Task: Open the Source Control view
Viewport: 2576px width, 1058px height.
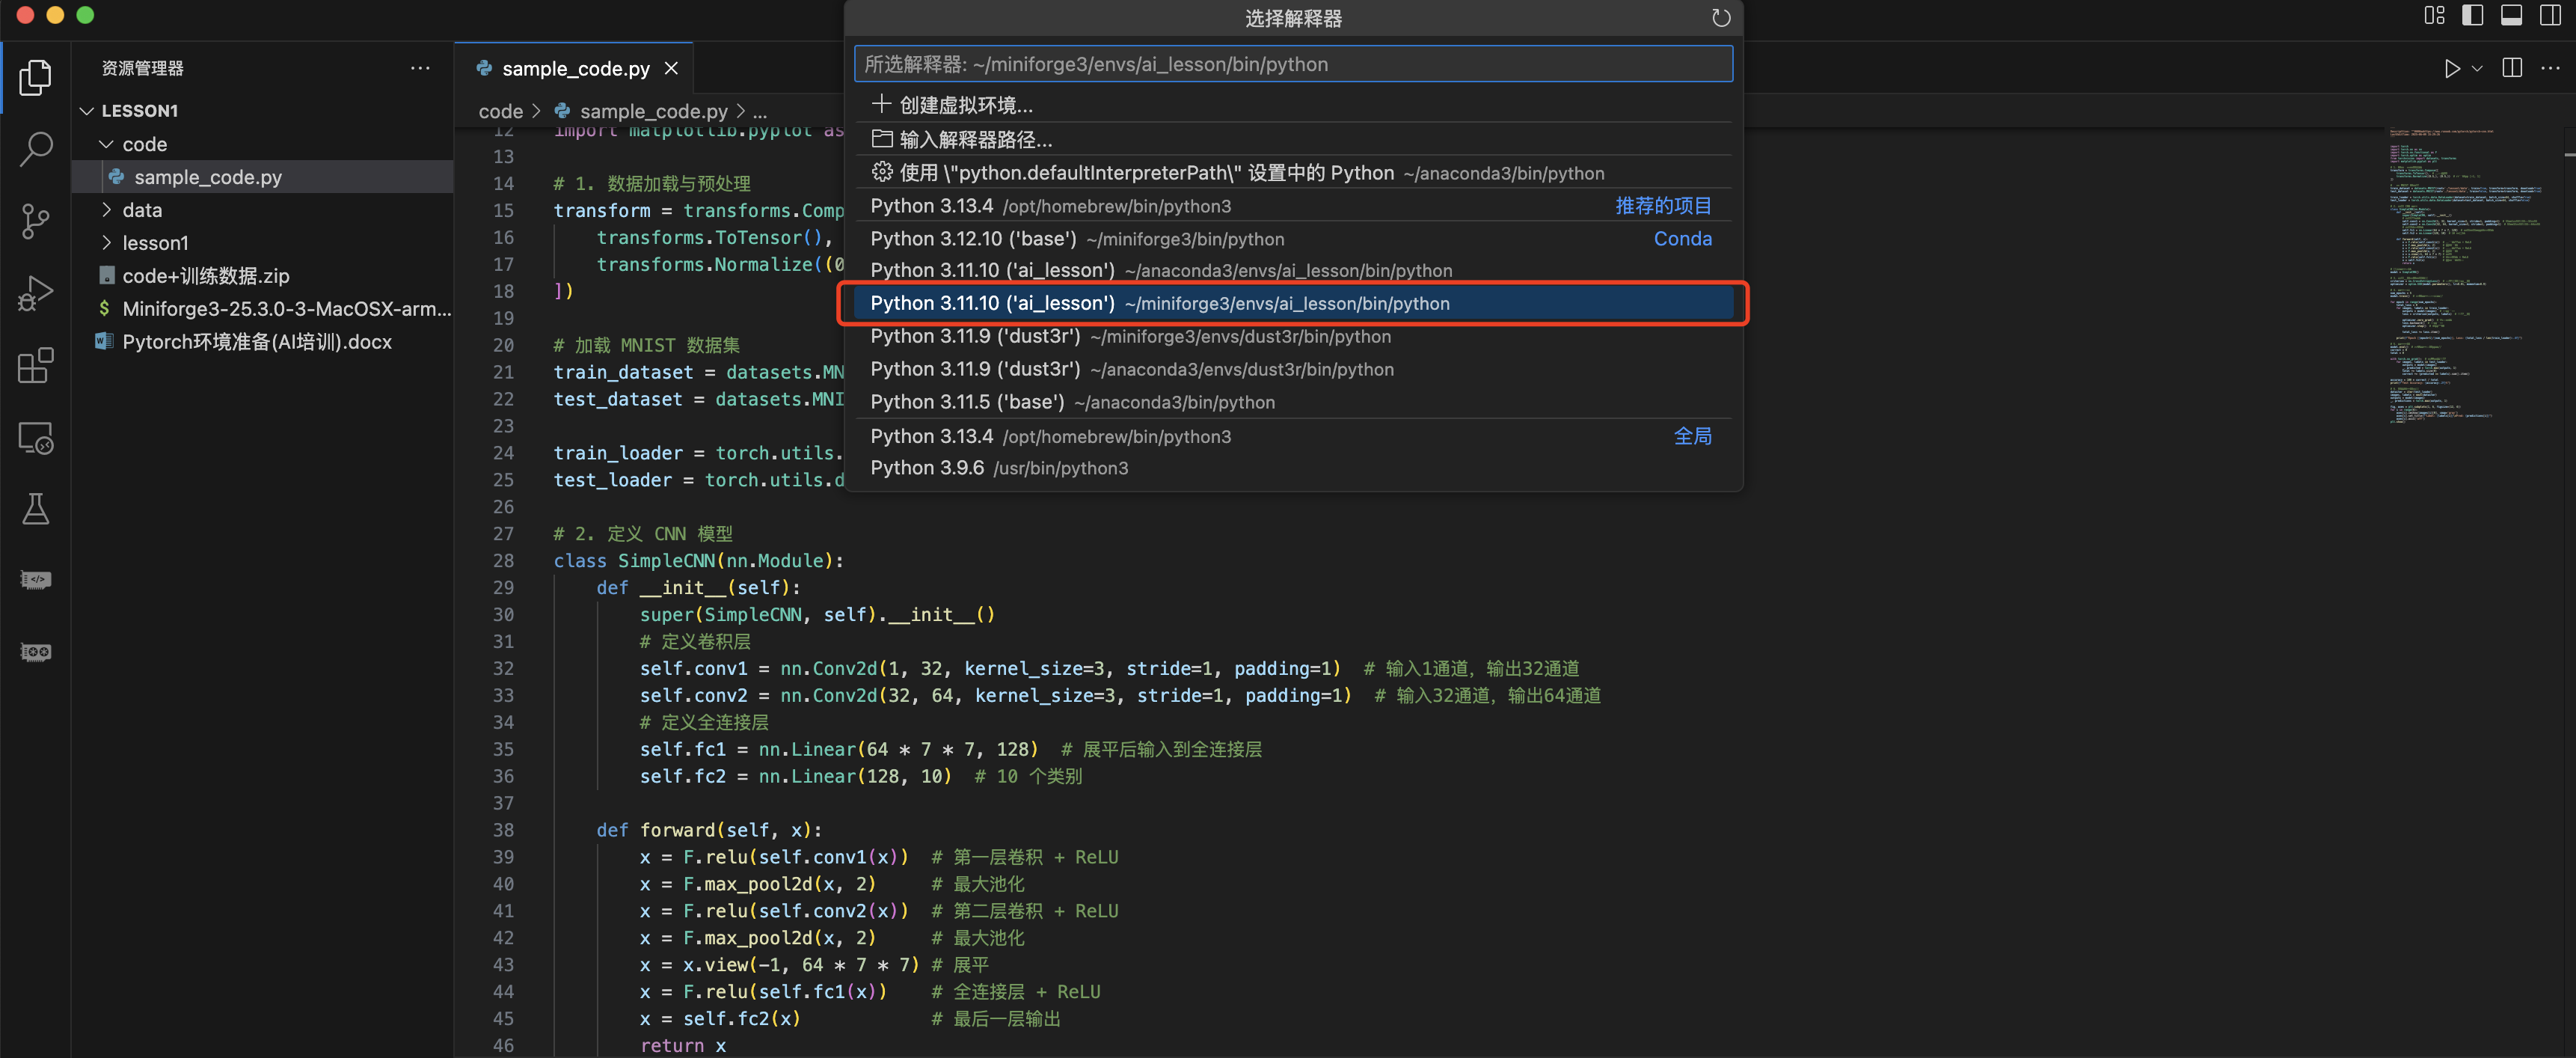Action: click(x=36, y=221)
